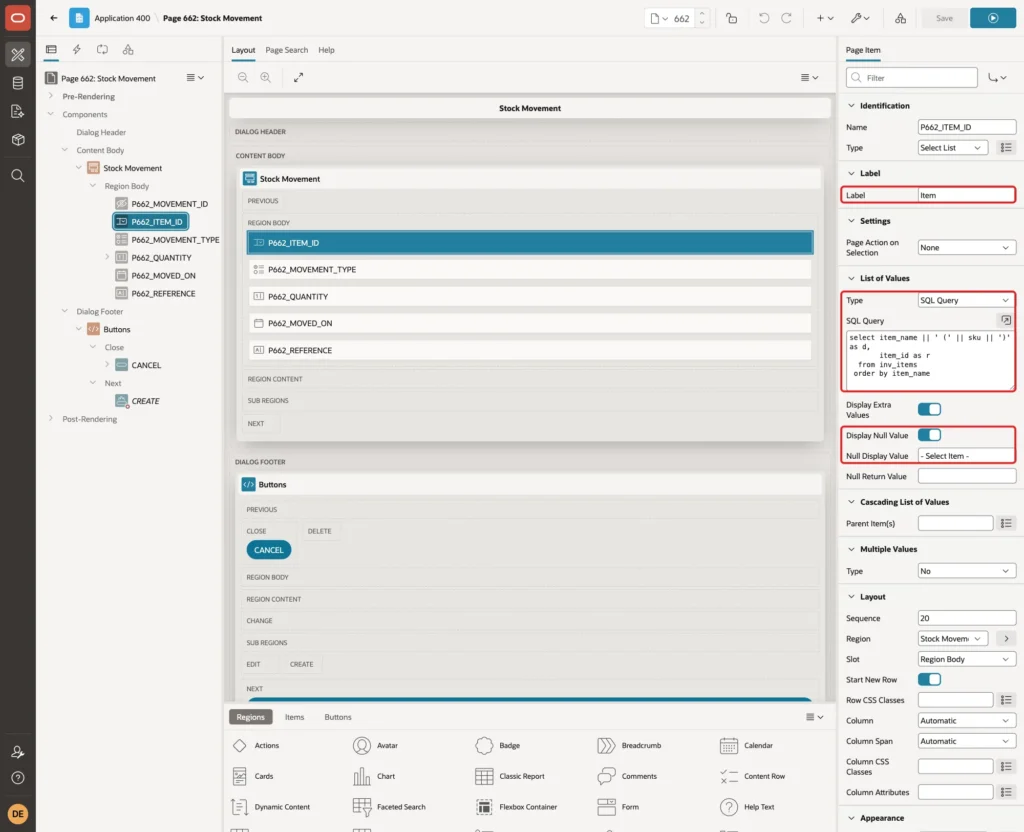Viewport: 1024px width, 832px height.
Task: Click the Save button
Action: click(x=944, y=18)
